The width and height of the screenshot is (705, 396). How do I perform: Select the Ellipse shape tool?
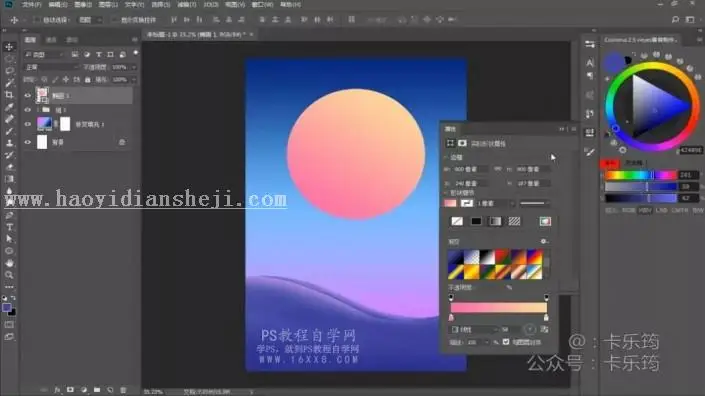tap(9, 251)
